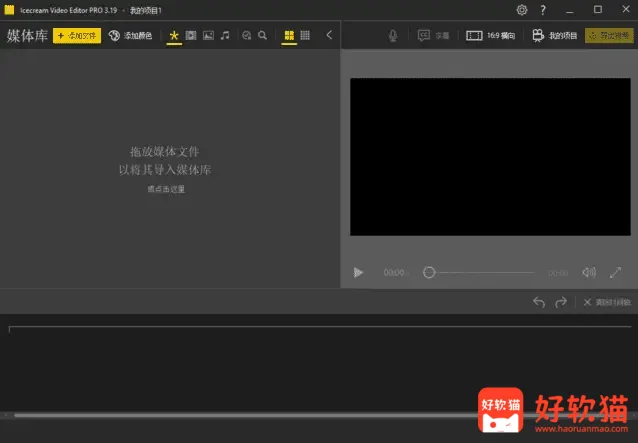Redo the last timeline action
The height and width of the screenshot is (443, 638).
pos(561,302)
